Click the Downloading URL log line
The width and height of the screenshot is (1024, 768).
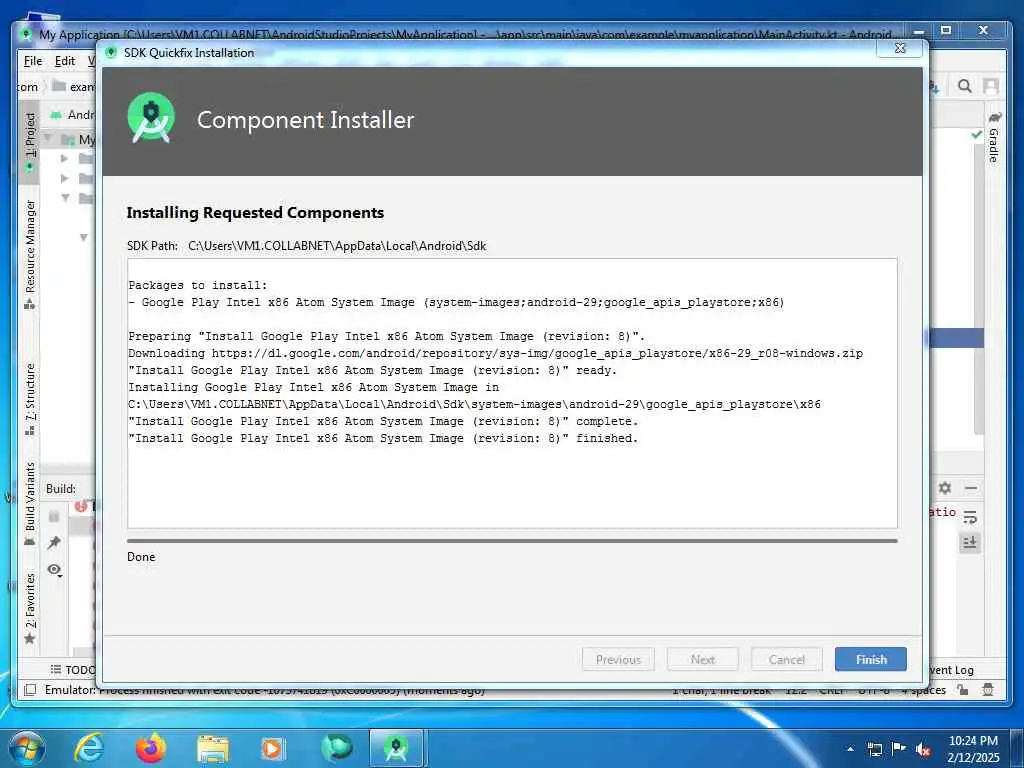[495, 353]
